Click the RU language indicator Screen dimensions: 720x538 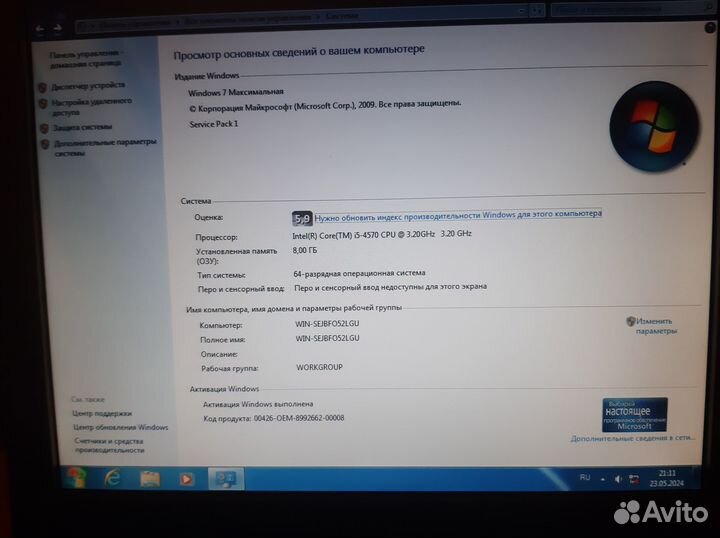click(x=585, y=477)
